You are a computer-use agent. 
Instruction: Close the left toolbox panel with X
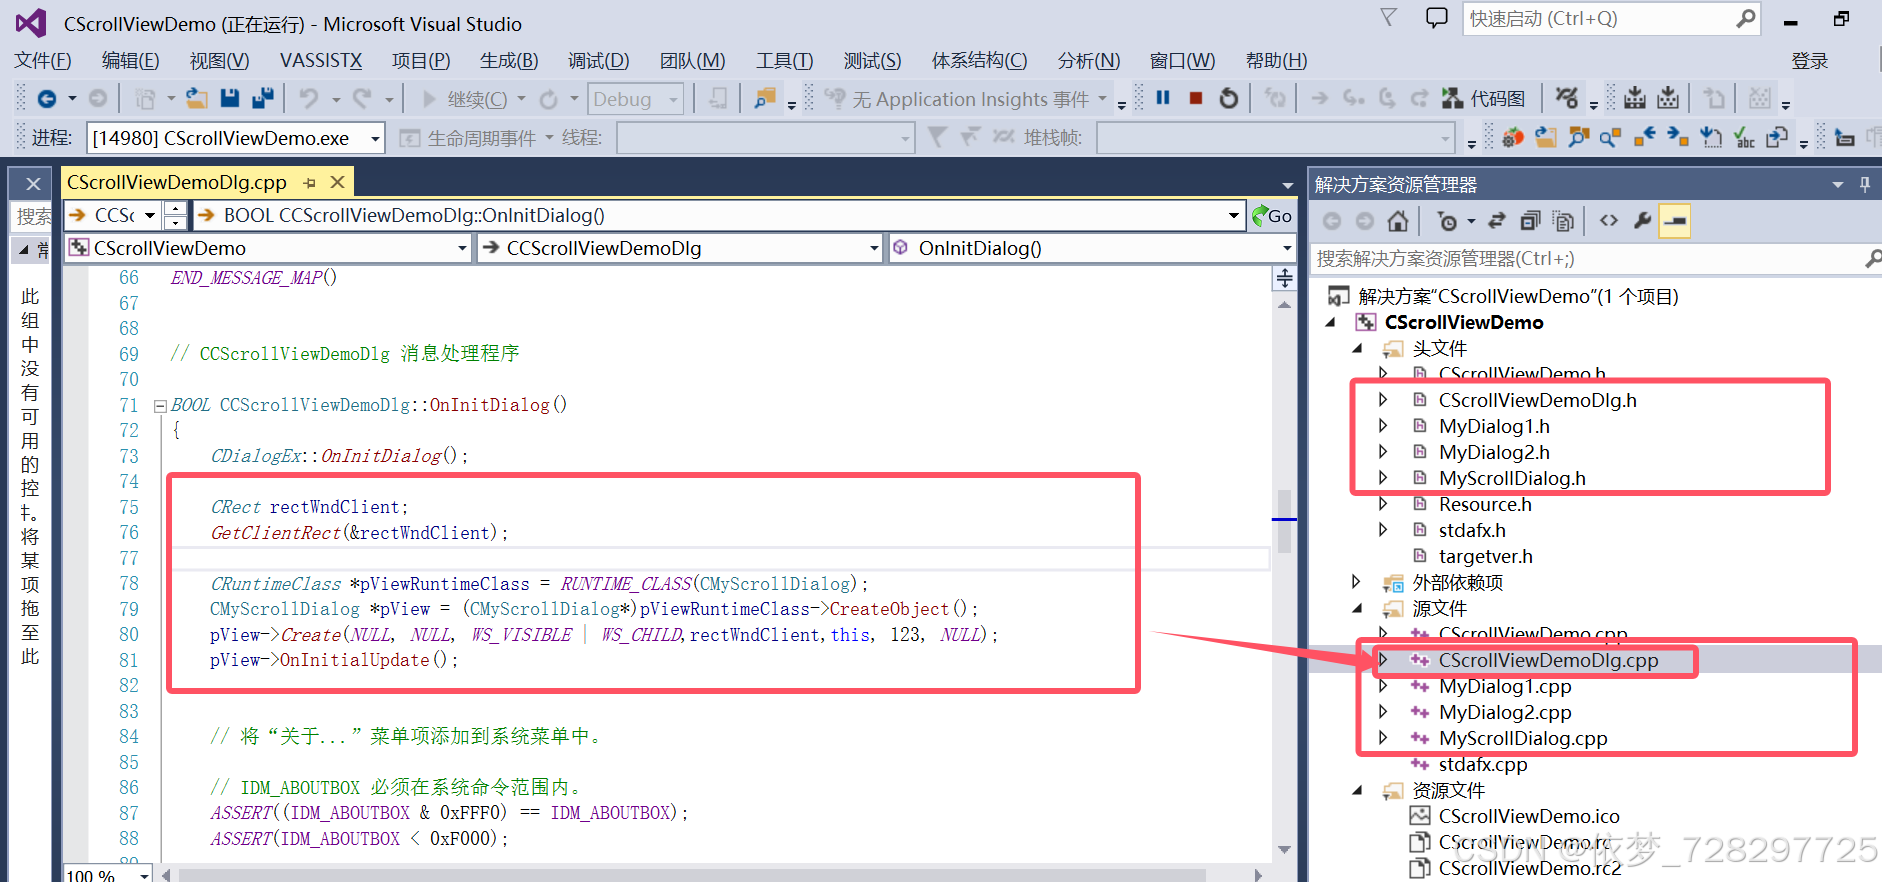(33, 184)
